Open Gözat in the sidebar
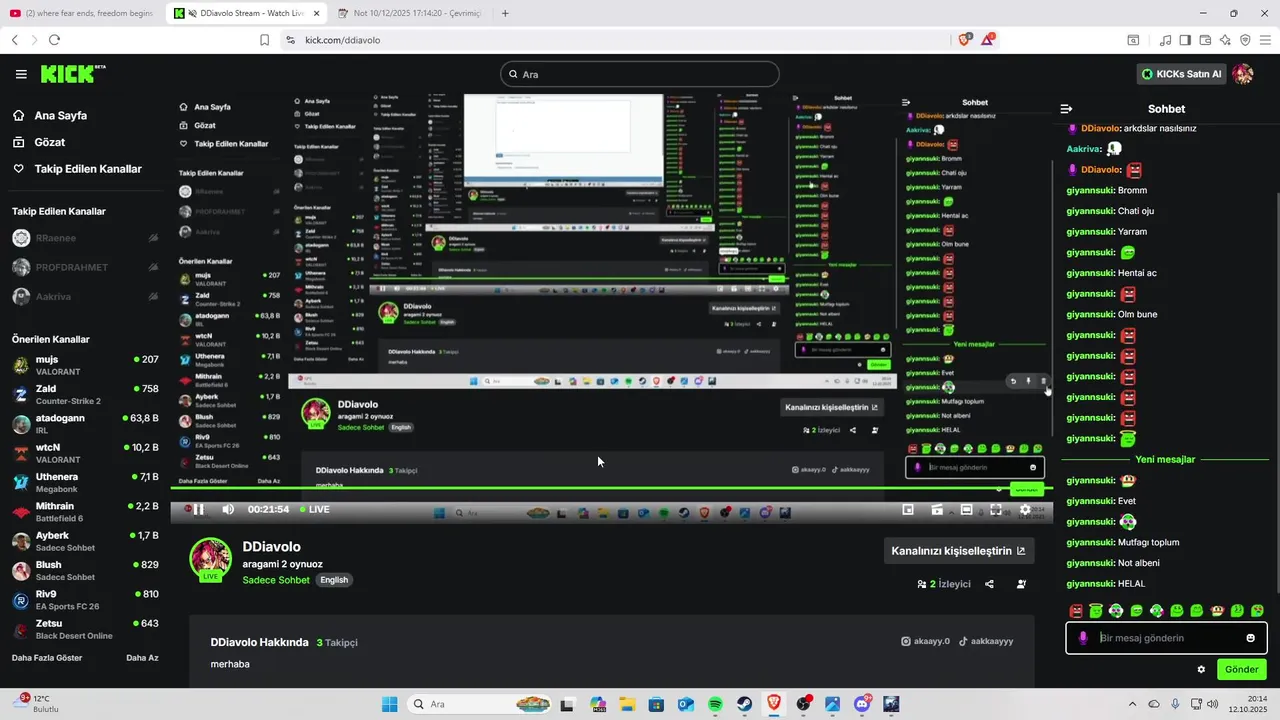1280x720 pixels. (x=83, y=142)
